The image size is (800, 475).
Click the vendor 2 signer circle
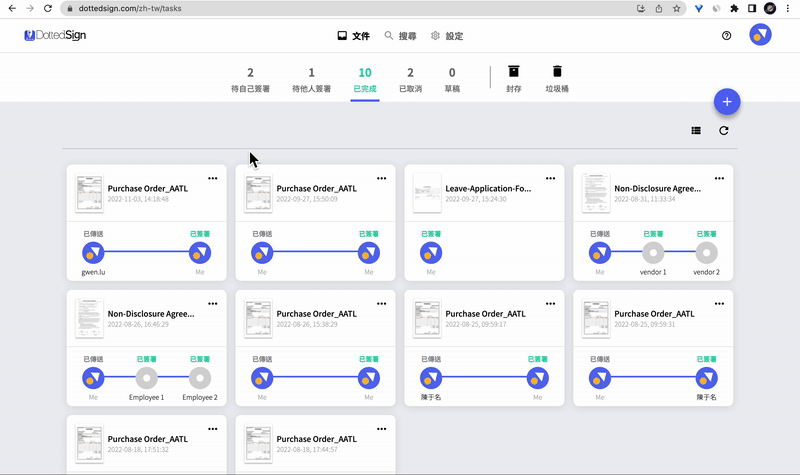tap(707, 253)
